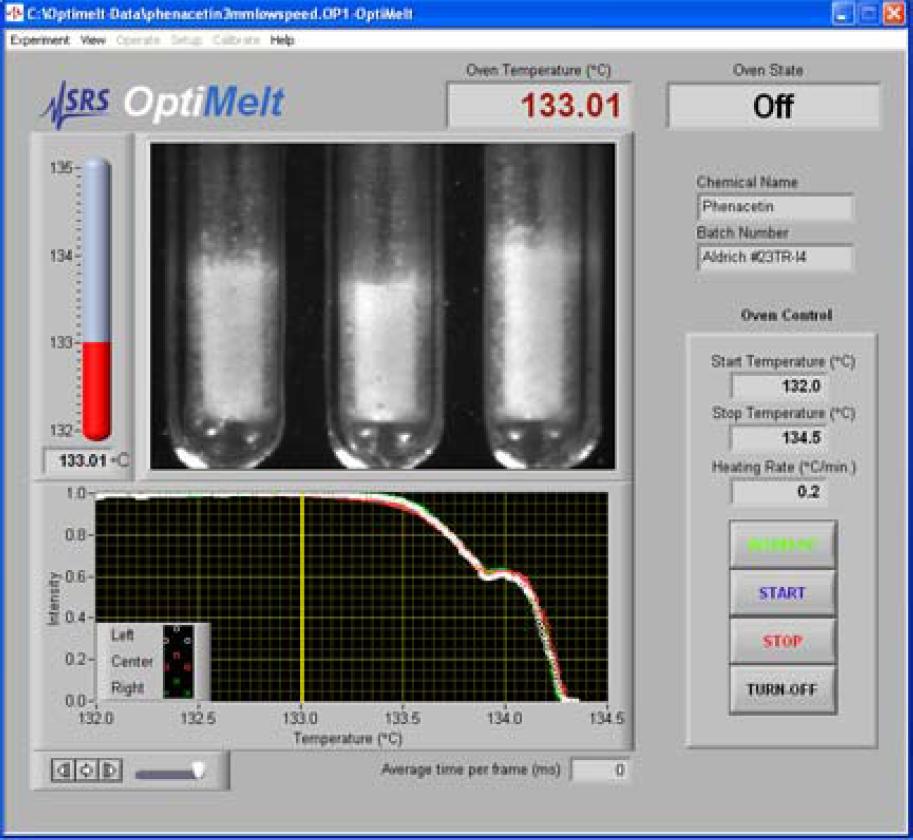Click the large red Oven Temperature readout

coord(539,105)
